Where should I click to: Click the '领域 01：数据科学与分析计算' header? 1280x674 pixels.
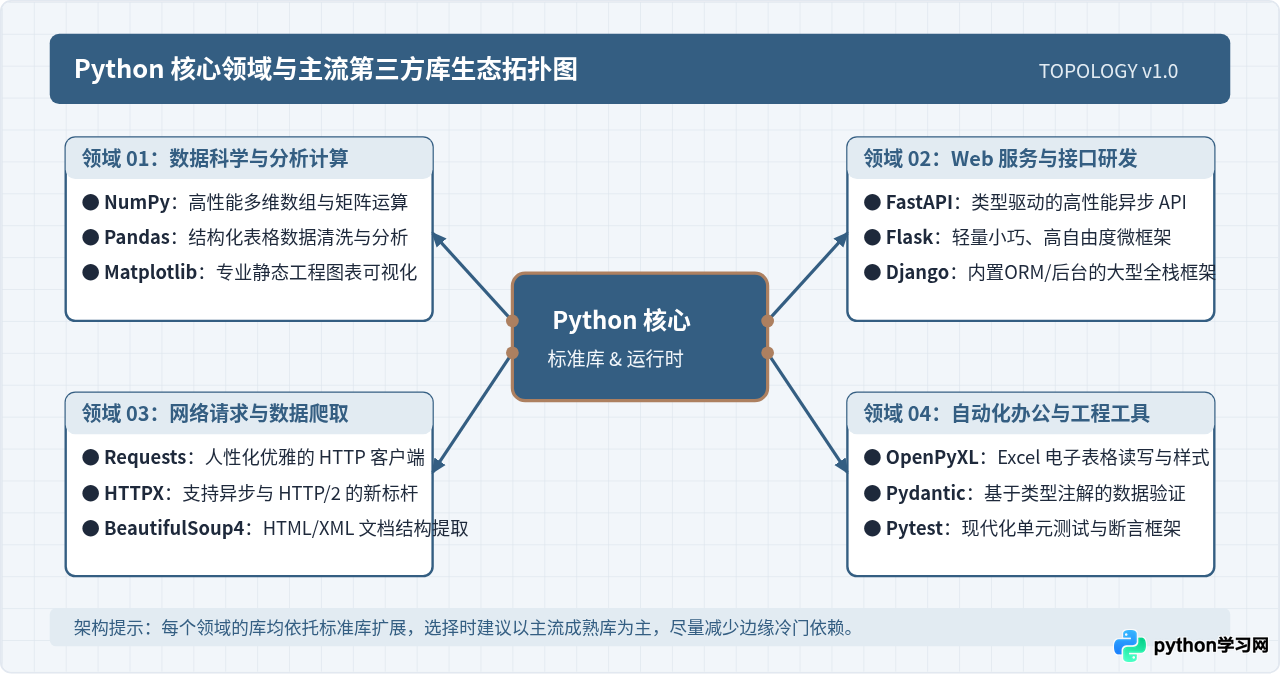tap(249, 158)
